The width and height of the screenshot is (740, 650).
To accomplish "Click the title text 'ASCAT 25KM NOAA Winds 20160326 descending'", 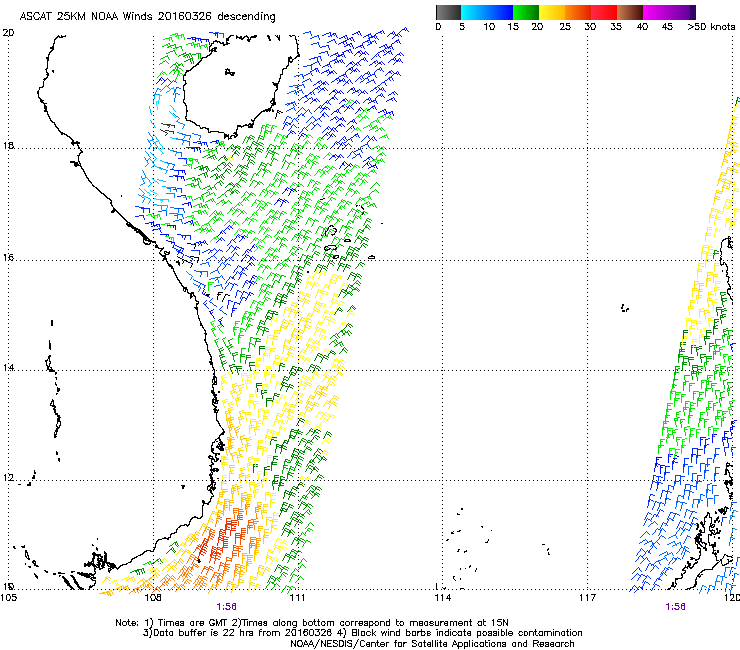I will click(x=147, y=17).
